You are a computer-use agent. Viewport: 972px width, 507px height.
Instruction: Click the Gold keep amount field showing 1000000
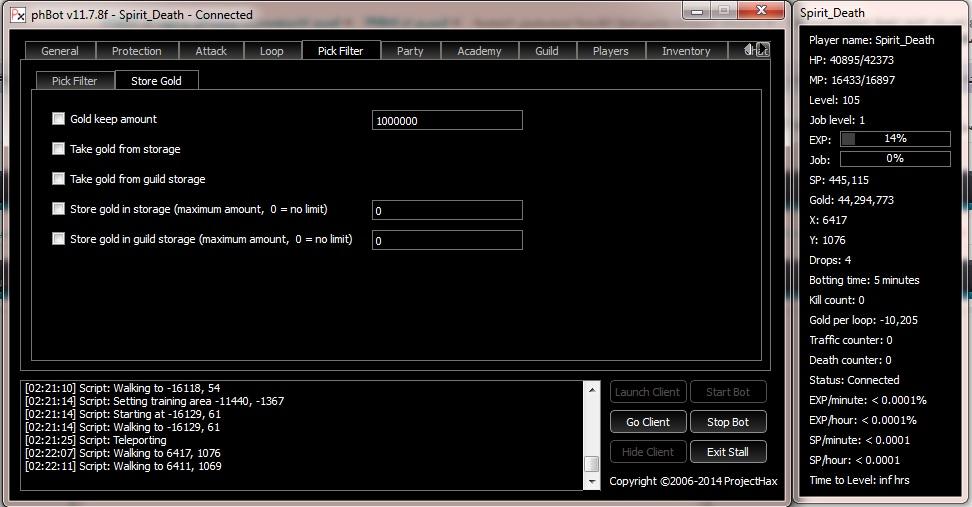447,120
